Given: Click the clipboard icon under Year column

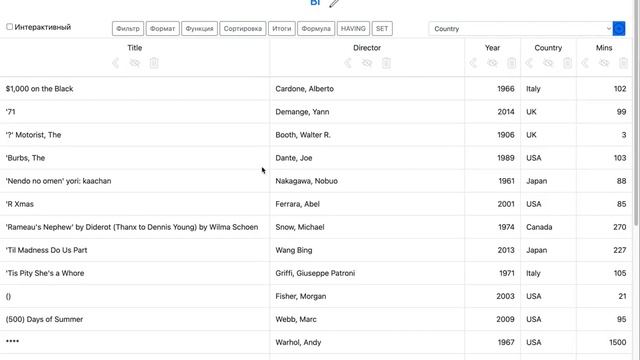Looking at the screenshot, I should (511, 63).
